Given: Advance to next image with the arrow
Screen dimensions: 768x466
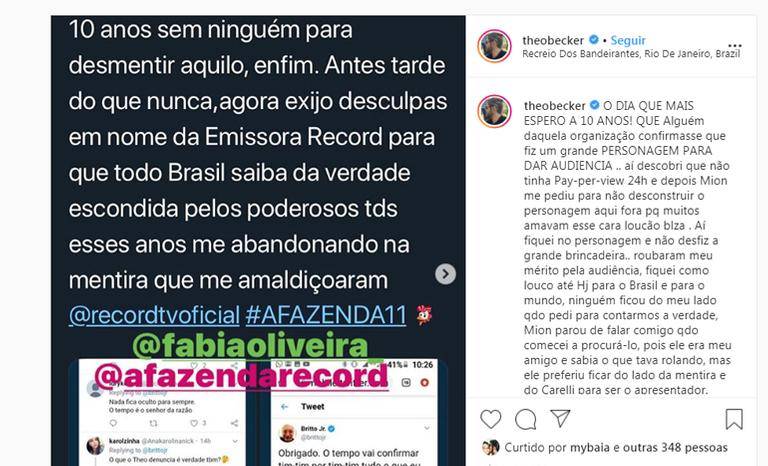Looking at the screenshot, I should (x=445, y=274).
